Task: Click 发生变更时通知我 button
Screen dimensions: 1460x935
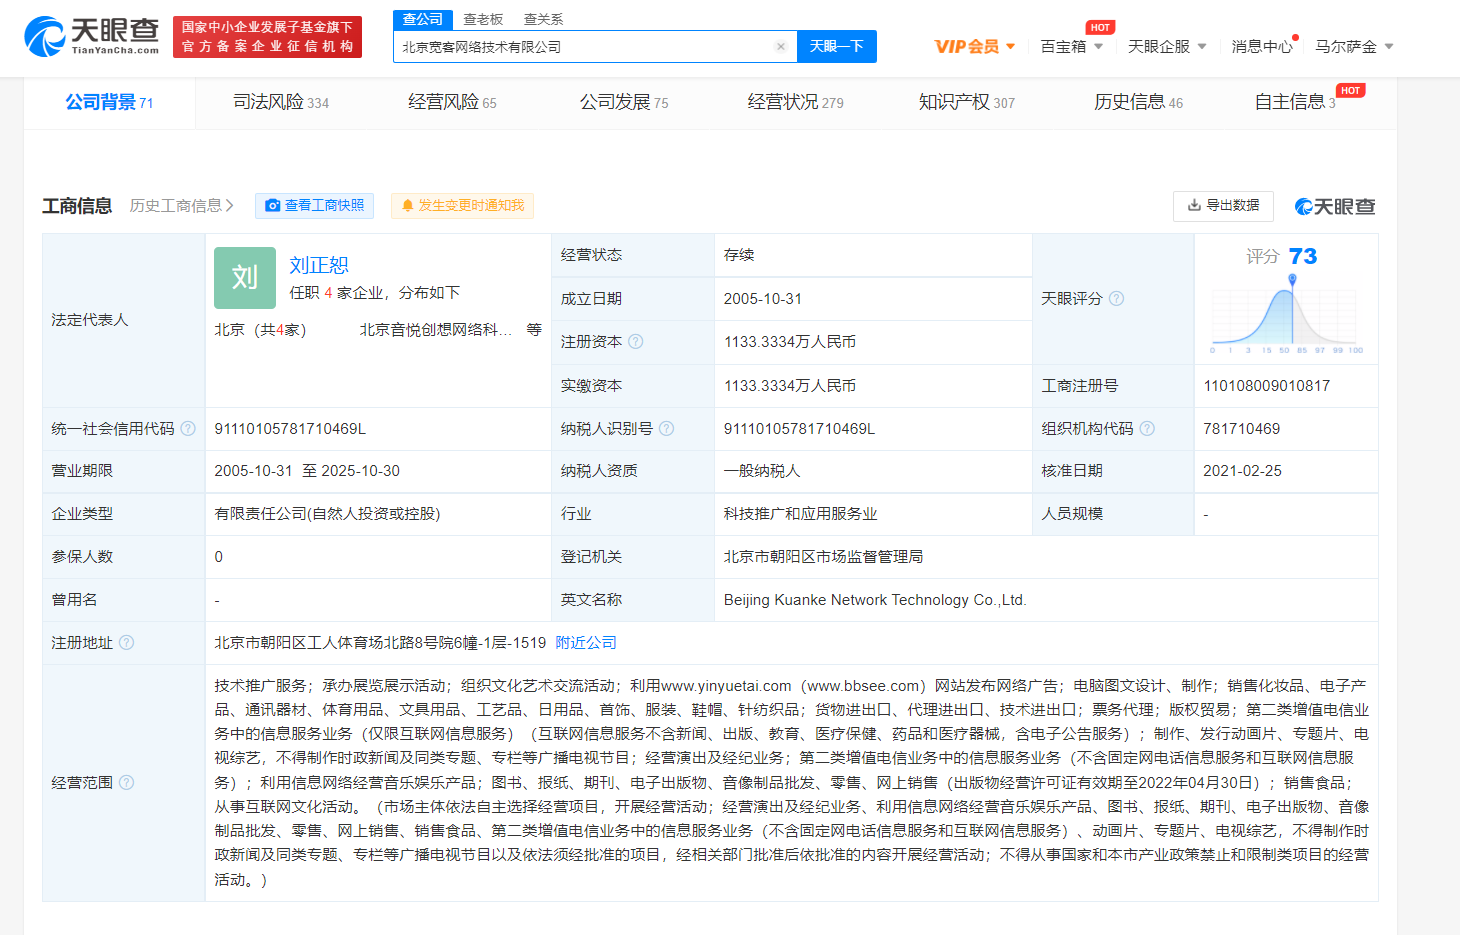Action: coord(462,206)
